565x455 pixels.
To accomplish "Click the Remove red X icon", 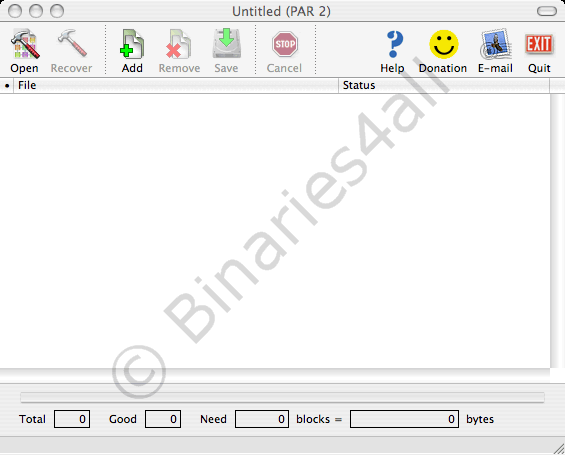I will pyautogui.click(x=179, y=44).
